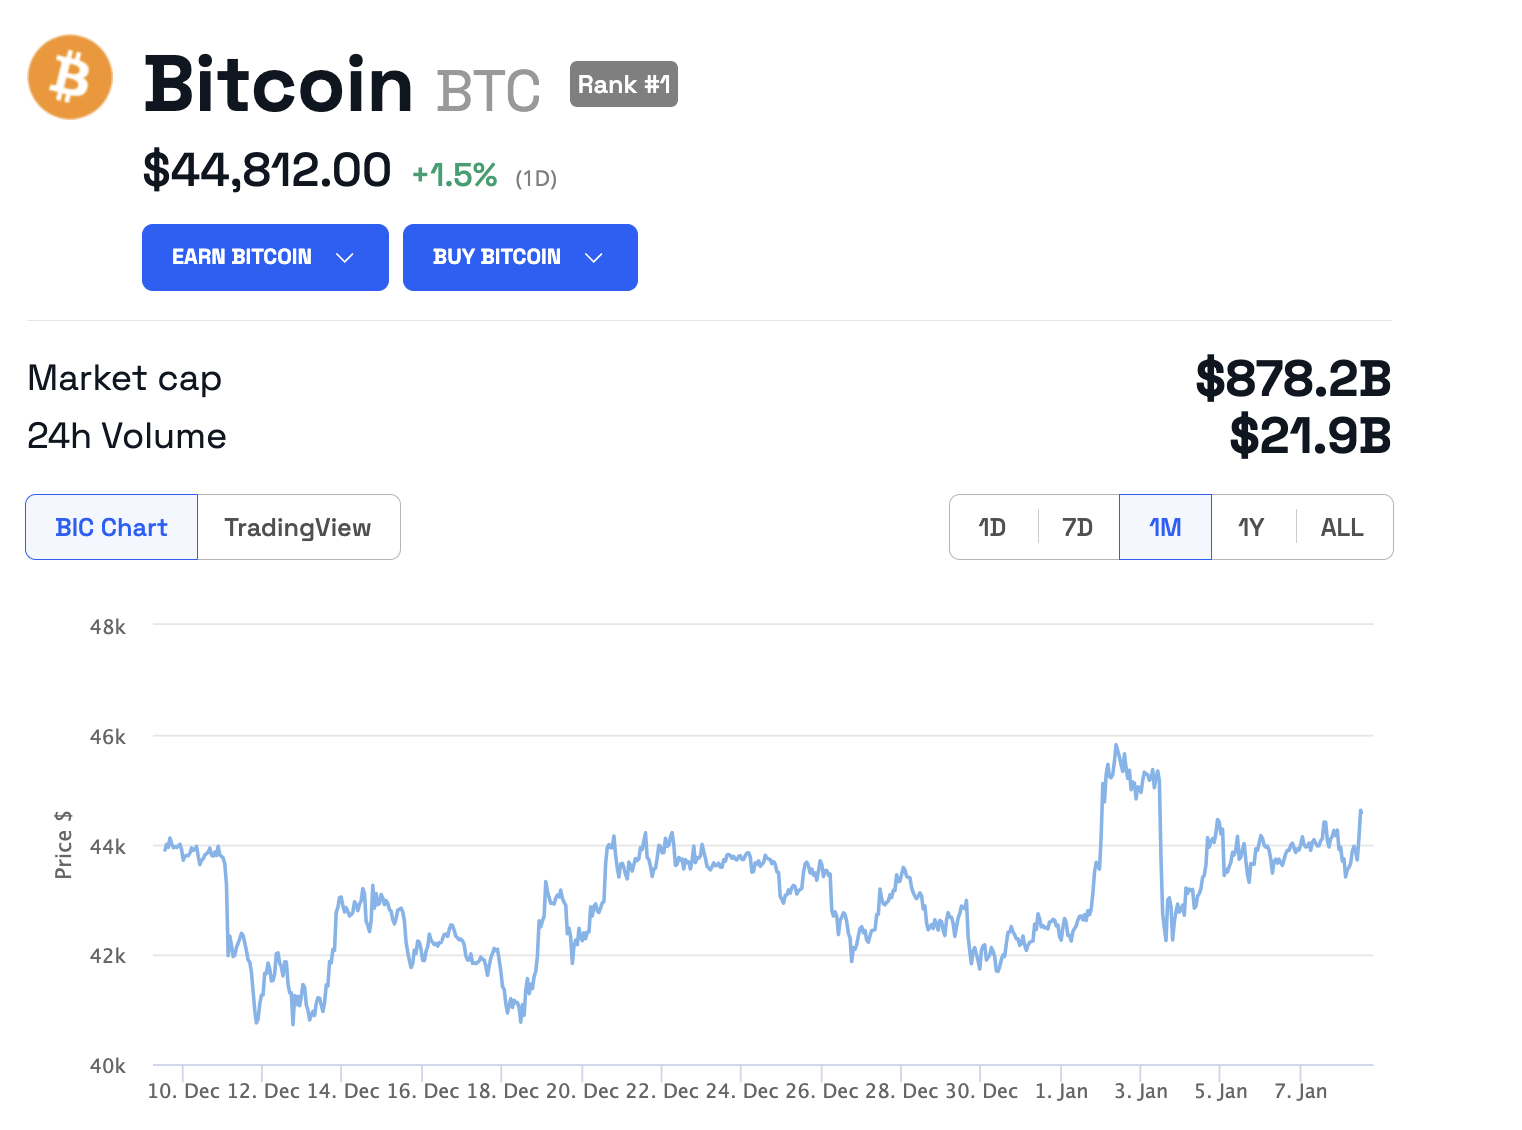Screen dimensions: 1522x1130
Task: Open the Buy Bitcoin dropdown chevron
Action: point(594,258)
